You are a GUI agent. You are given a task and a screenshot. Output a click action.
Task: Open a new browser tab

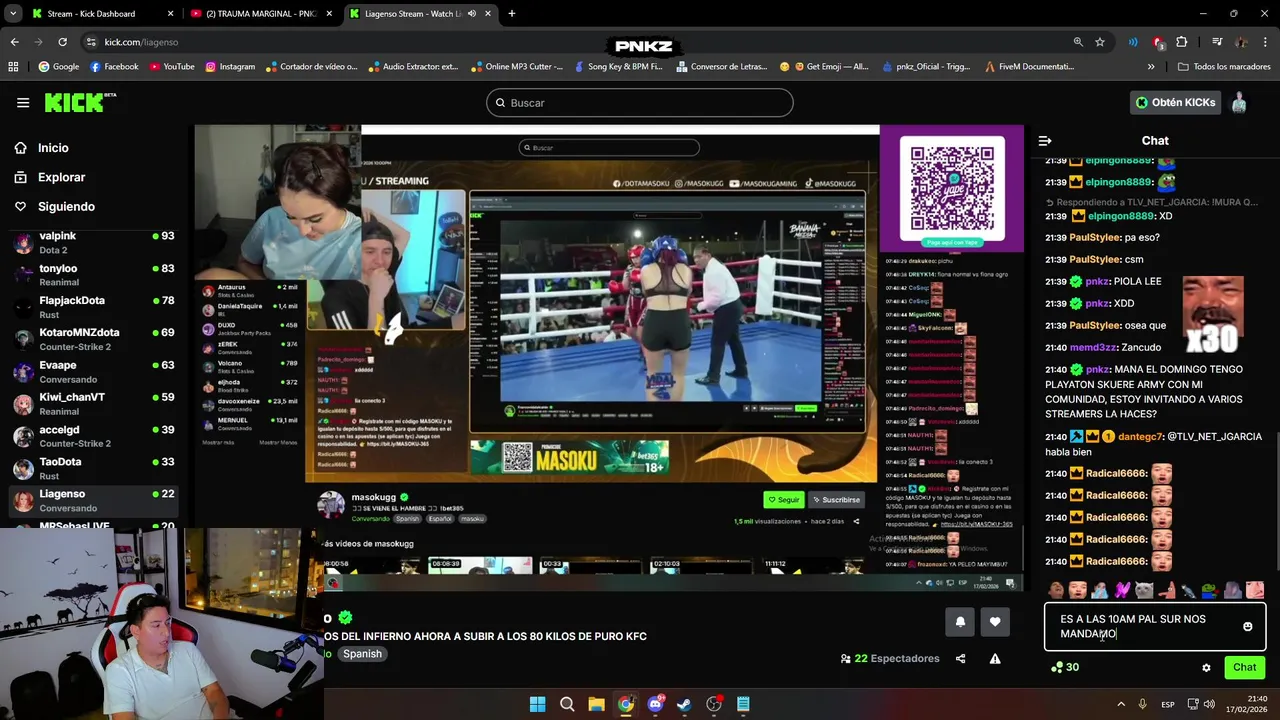click(512, 14)
